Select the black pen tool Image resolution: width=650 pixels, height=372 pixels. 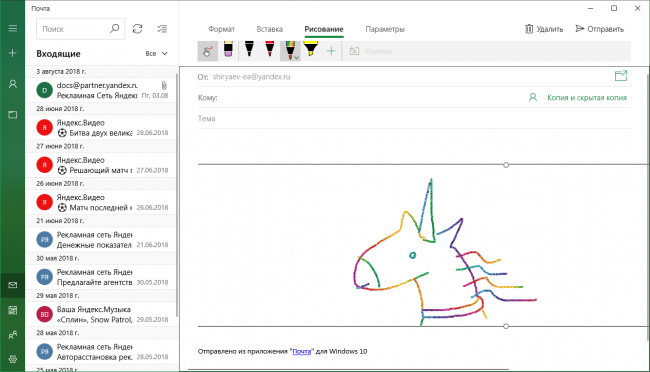coord(249,51)
